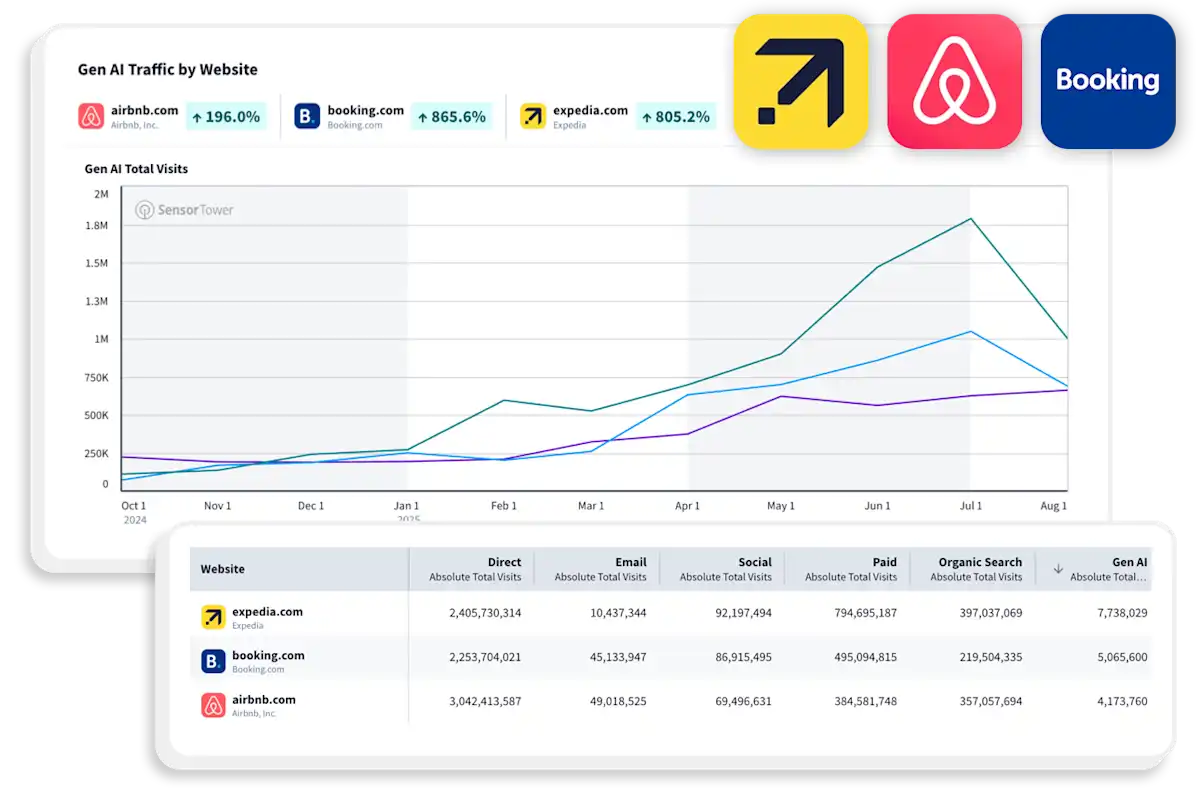Click Expedia Gen AI value 7,738,029

click(x=1122, y=613)
